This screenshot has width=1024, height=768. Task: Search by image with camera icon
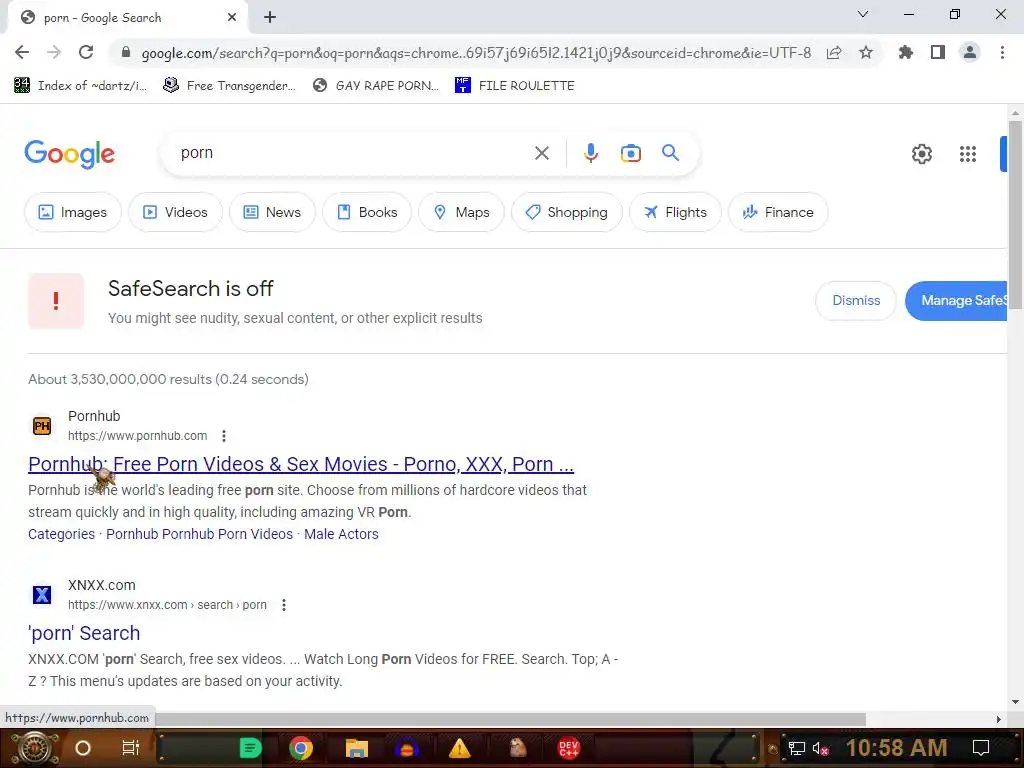coord(631,153)
